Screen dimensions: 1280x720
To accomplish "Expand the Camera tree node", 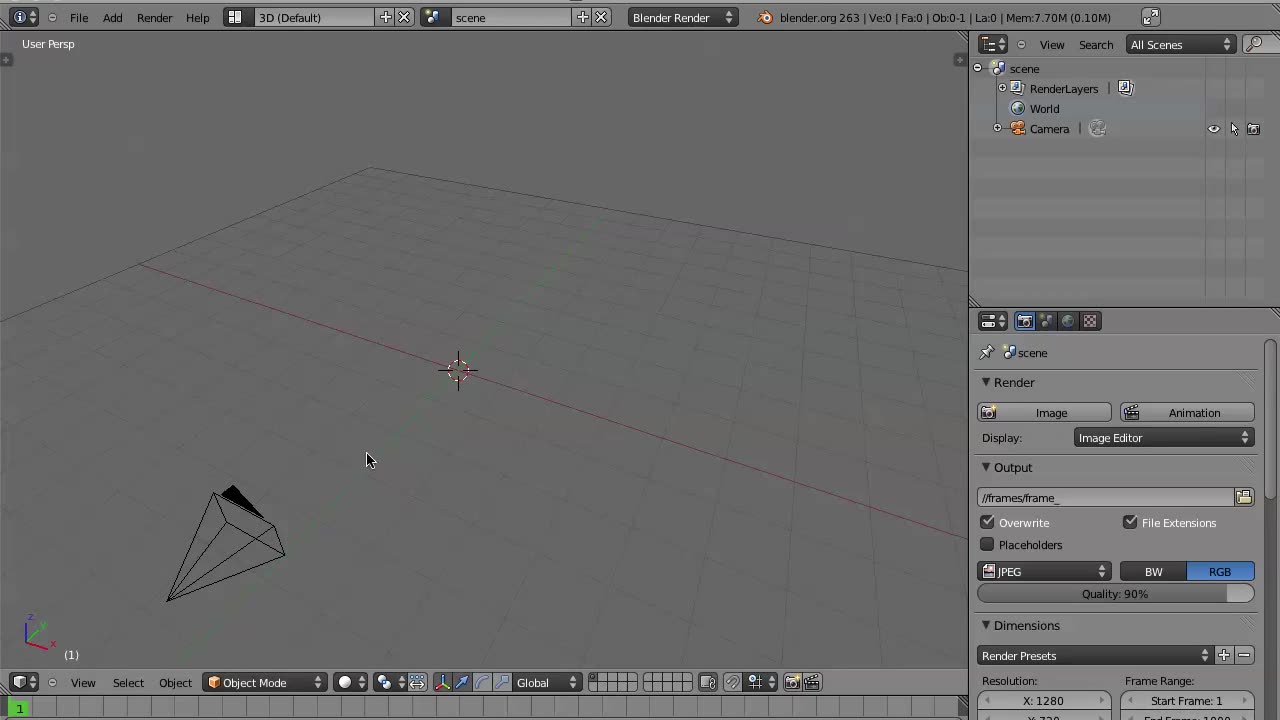I will [997, 128].
